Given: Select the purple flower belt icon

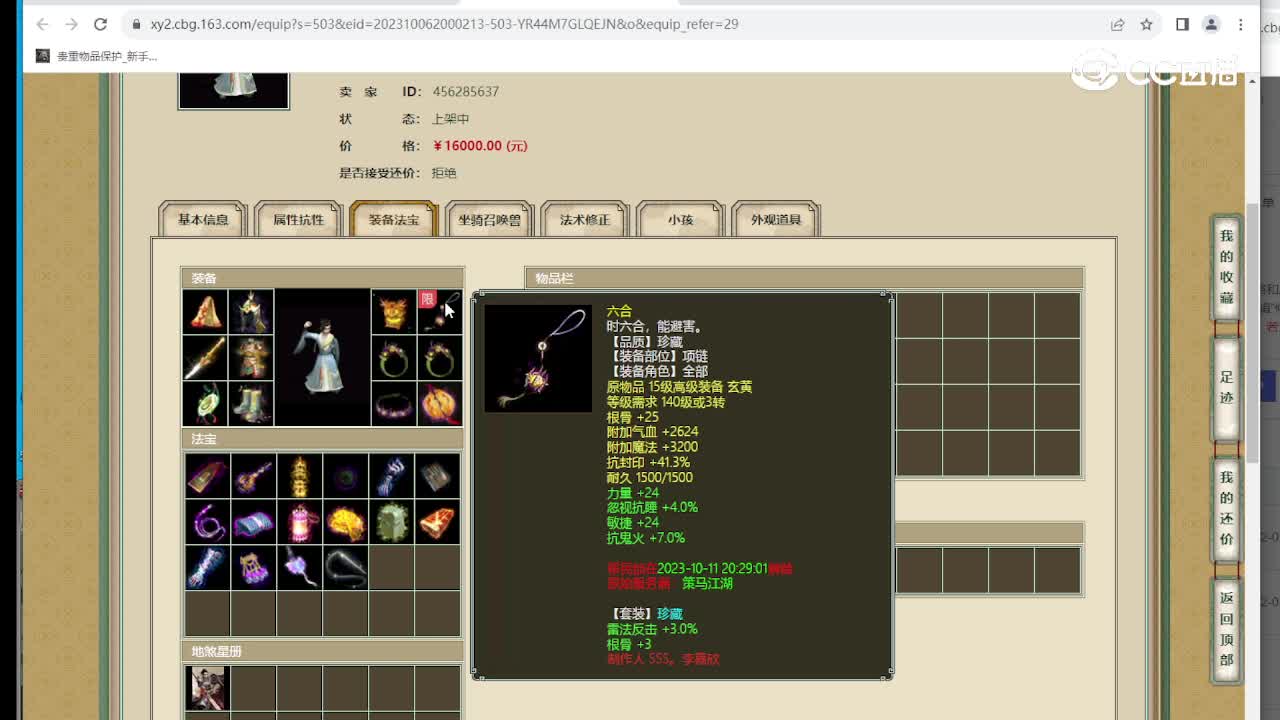Looking at the screenshot, I should 393,404.
